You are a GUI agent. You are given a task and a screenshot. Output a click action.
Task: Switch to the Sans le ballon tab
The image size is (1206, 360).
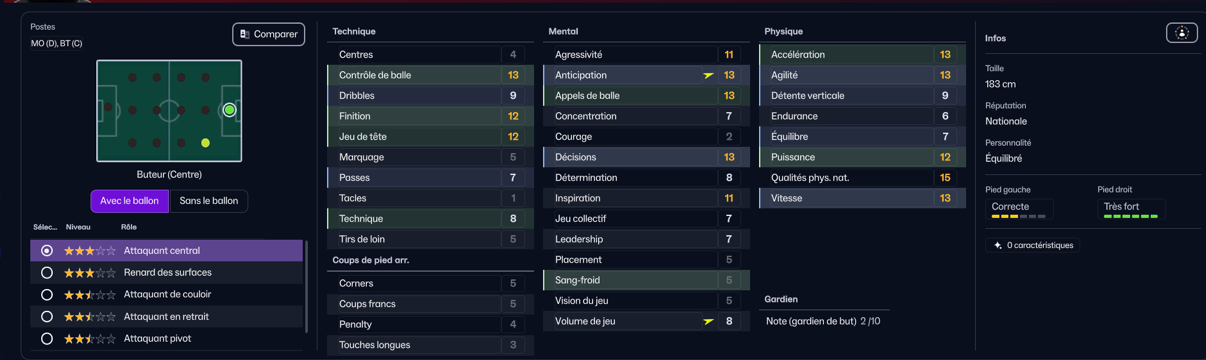point(209,201)
